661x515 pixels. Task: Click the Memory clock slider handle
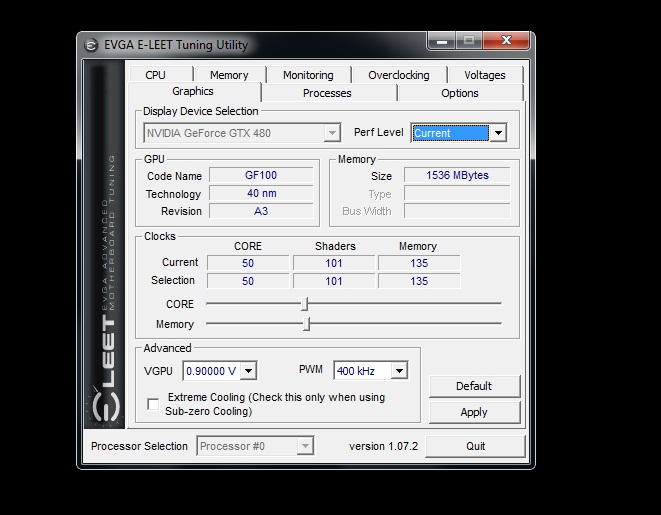pyautogui.click(x=307, y=324)
